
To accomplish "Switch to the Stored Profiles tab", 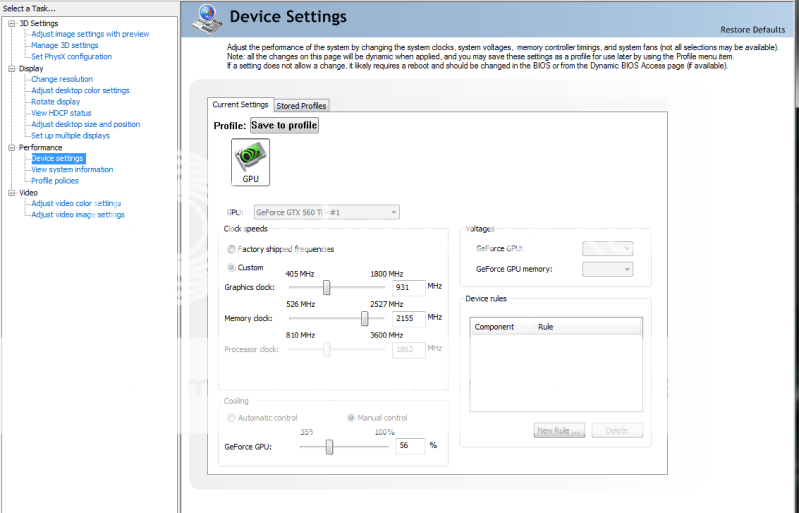I will point(301,106).
